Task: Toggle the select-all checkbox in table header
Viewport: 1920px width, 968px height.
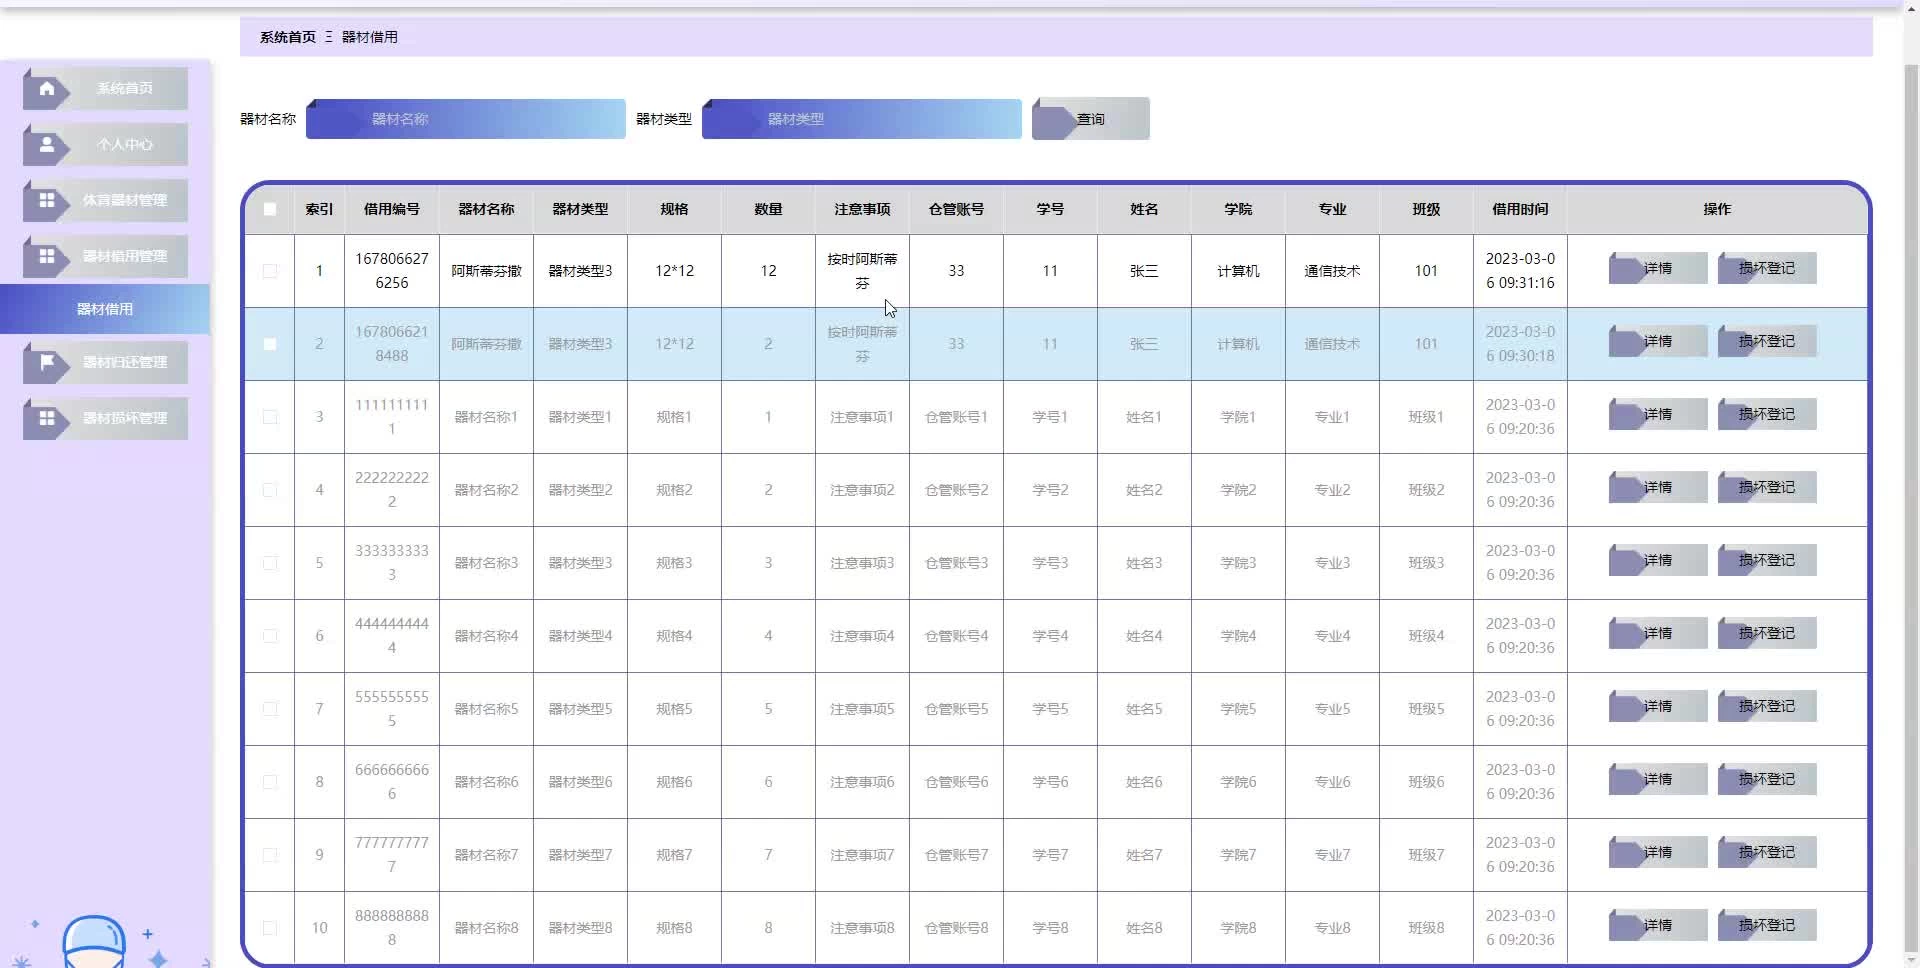Action: [270, 210]
